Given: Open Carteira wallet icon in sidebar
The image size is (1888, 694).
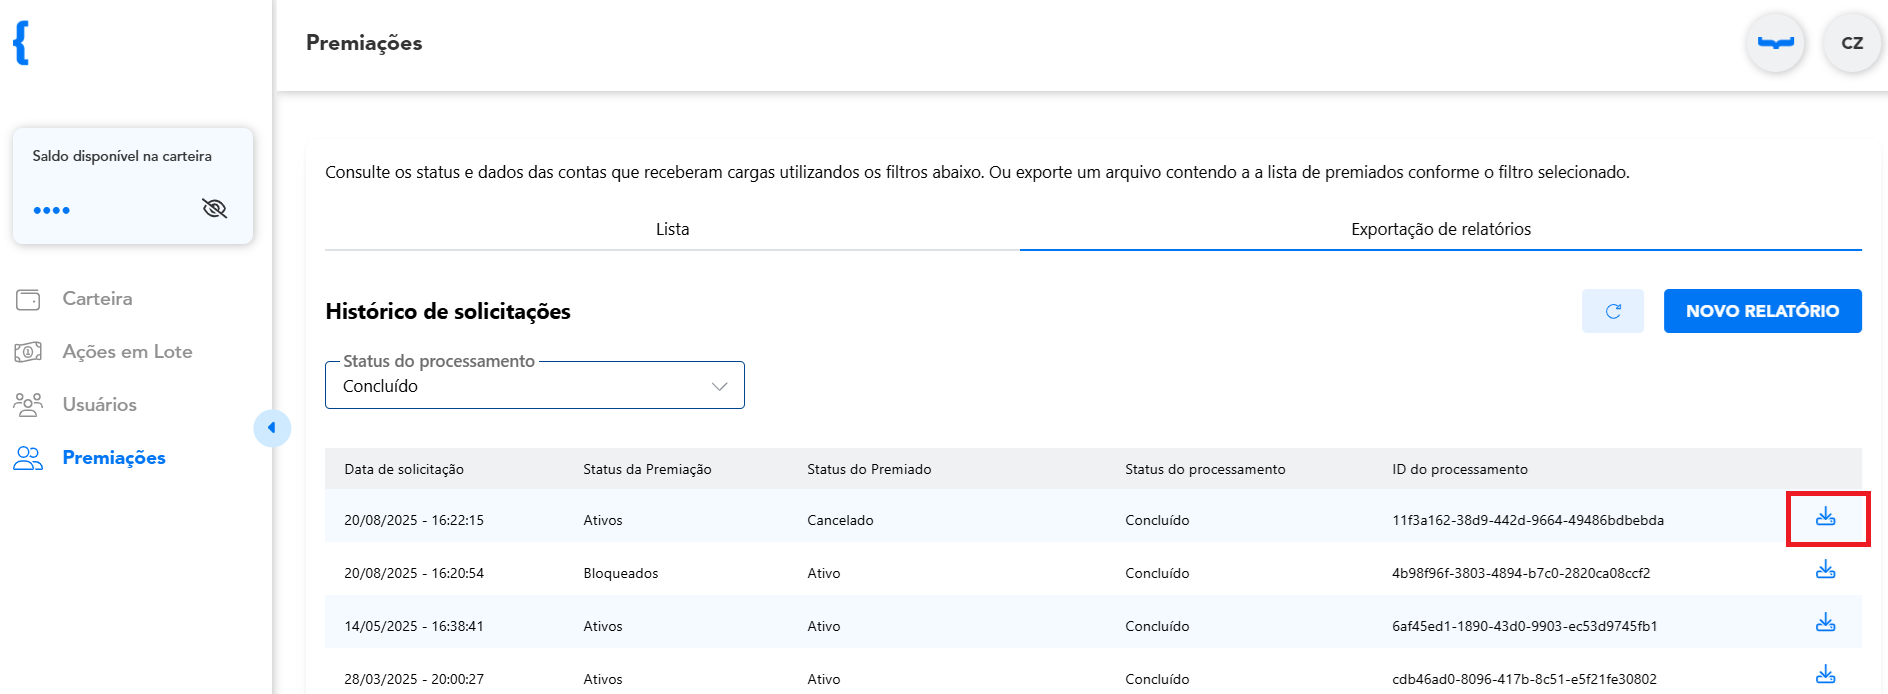Looking at the screenshot, I should tap(28, 299).
